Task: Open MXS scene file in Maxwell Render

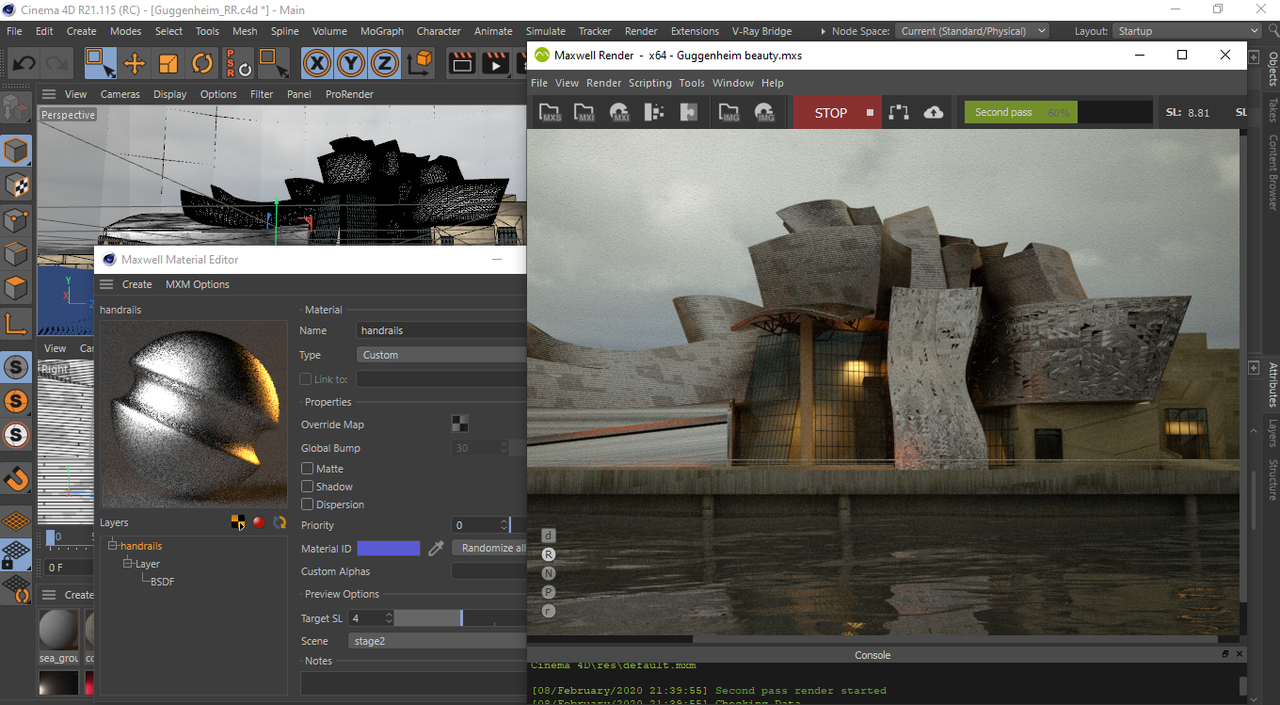Action: pyautogui.click(x=550, y=113)
